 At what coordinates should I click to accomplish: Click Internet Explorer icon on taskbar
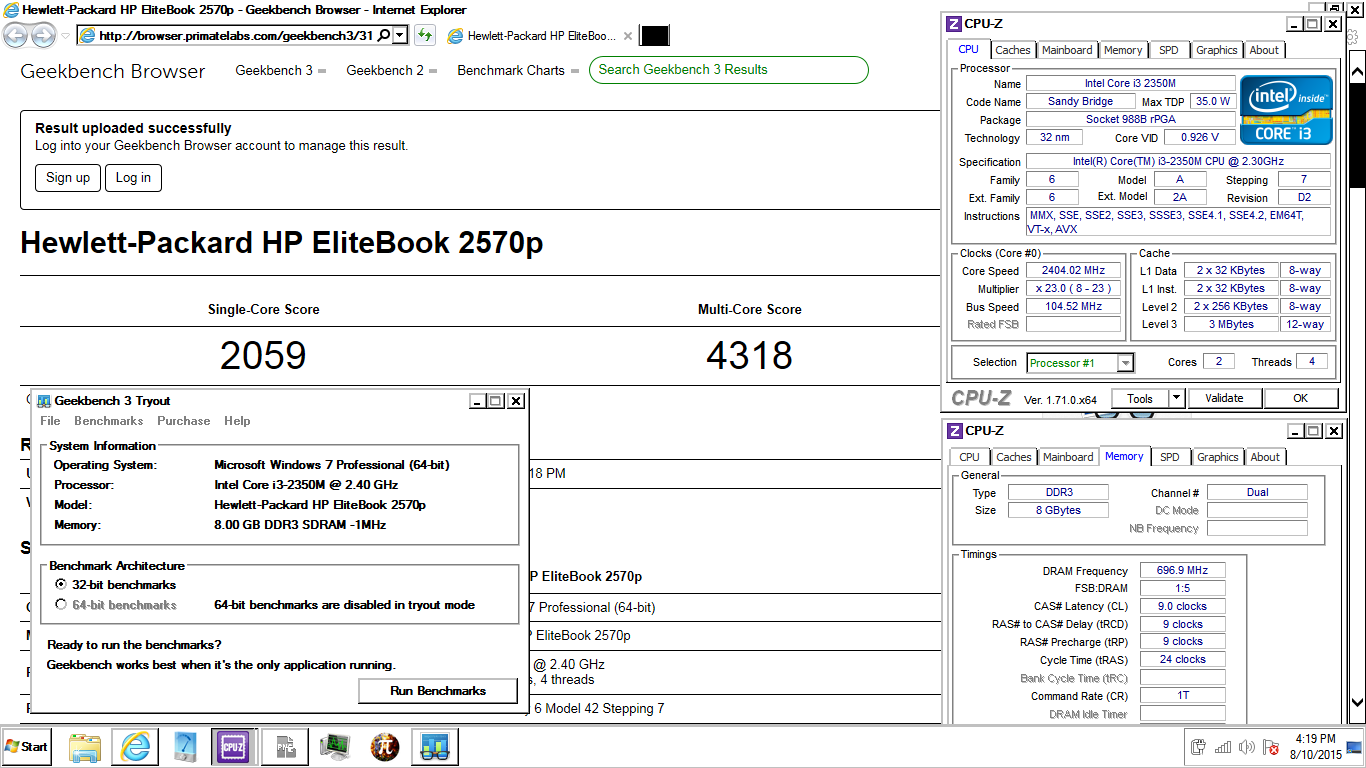pyautogui.click(x=135, y=747)
